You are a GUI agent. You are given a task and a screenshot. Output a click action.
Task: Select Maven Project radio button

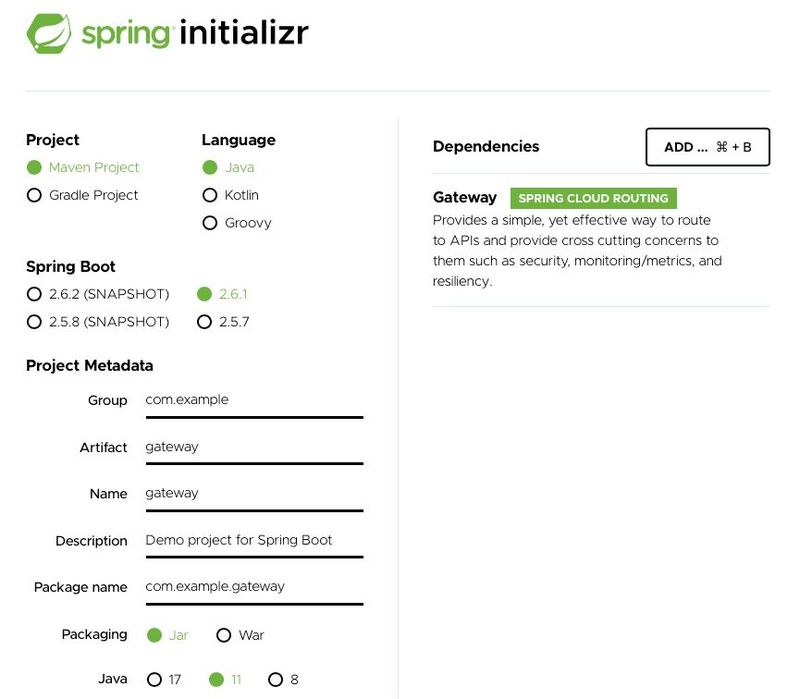(34, 168)
